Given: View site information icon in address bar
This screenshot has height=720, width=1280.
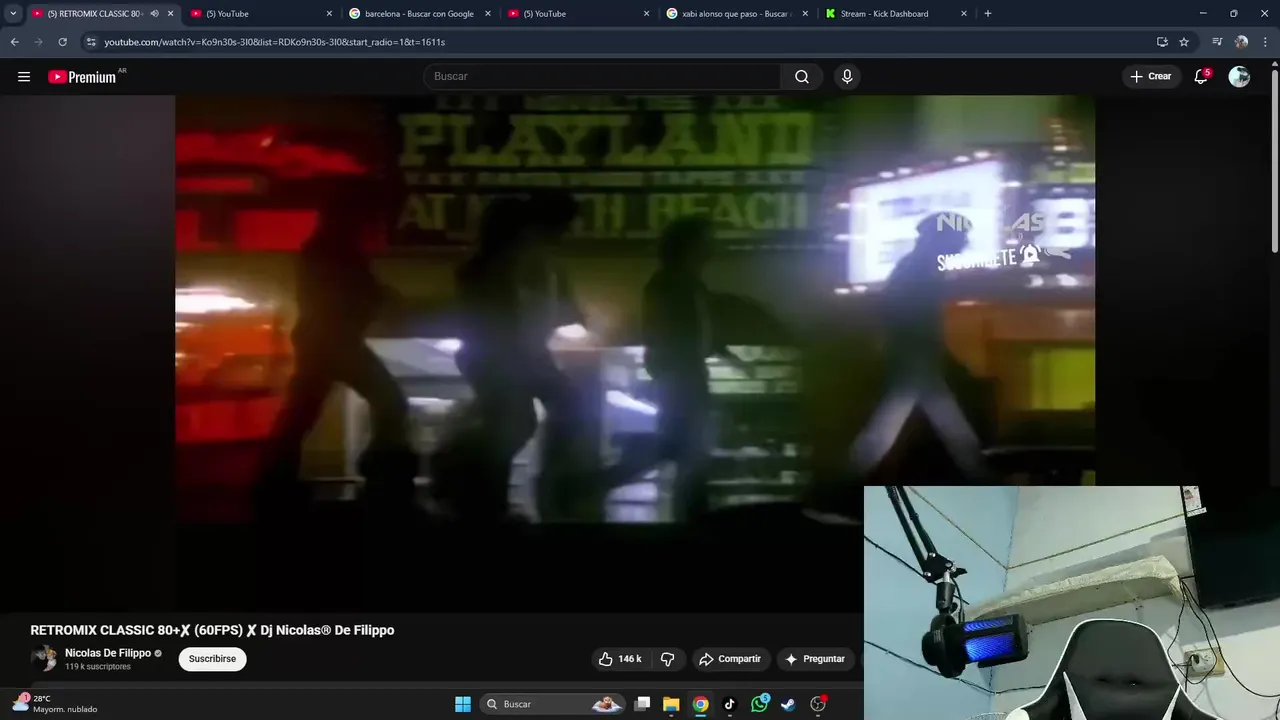Looking at the screenshot, I should (x=91, y=42).
